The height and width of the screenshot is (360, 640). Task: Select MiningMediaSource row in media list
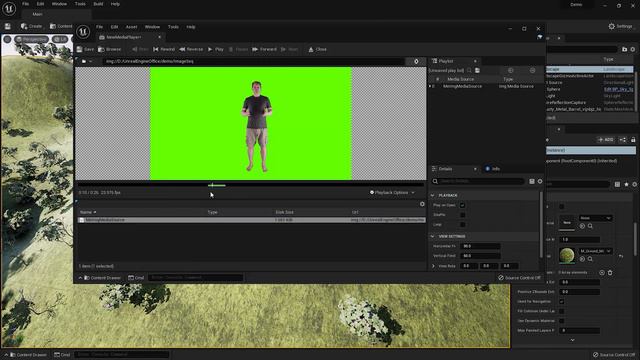tap(252, 220)
